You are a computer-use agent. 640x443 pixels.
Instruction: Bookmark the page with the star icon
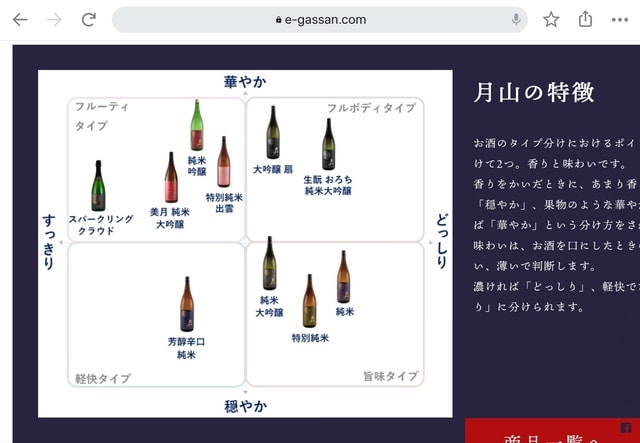click(x=551, y=19)
